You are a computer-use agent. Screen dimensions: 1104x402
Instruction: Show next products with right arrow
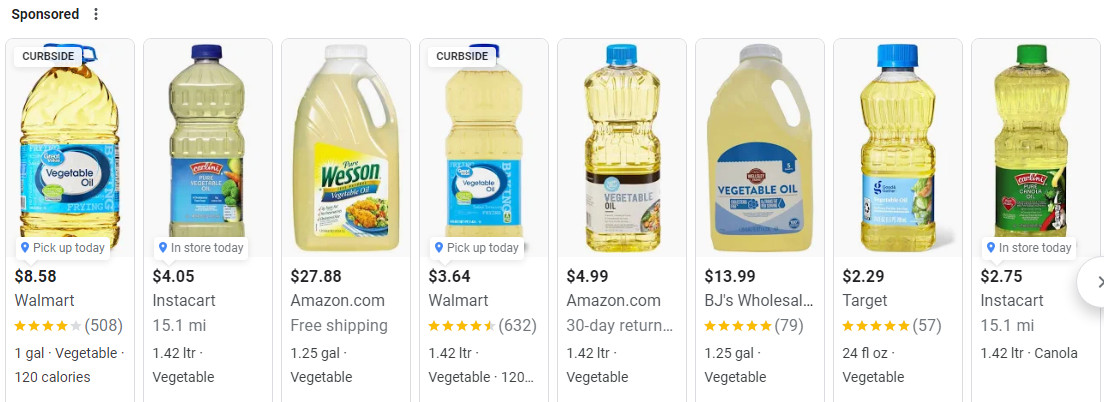click(x=1094, y=282)
